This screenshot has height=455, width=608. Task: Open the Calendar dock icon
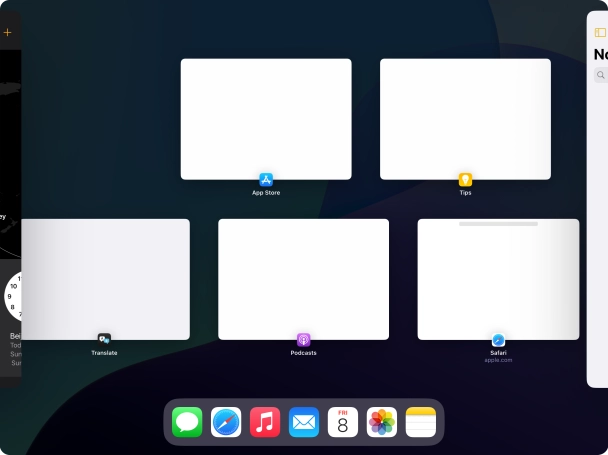tap(343, 422)
